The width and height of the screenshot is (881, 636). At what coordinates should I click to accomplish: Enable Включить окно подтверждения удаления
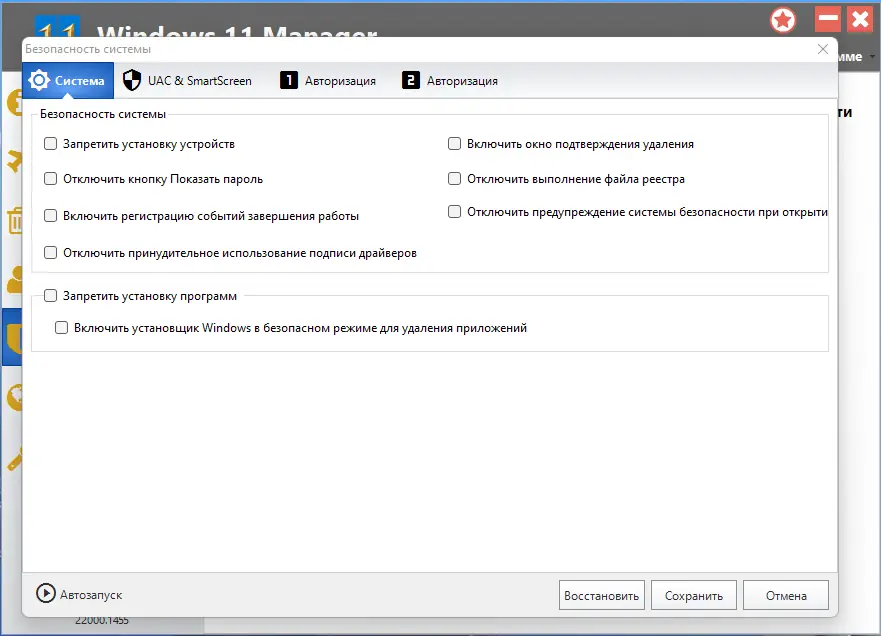click(455, 144)
